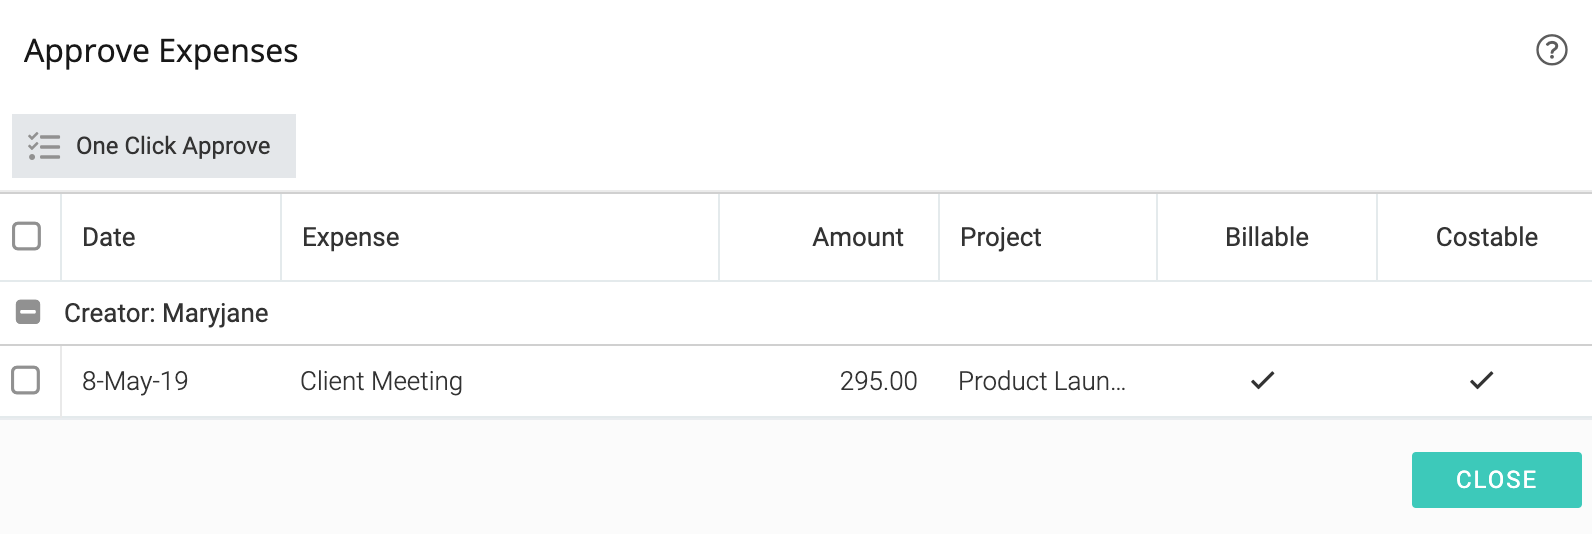Click the 8-May-19 date cell
Viewport: 1592px width, 534px height.
click(135, 381)
